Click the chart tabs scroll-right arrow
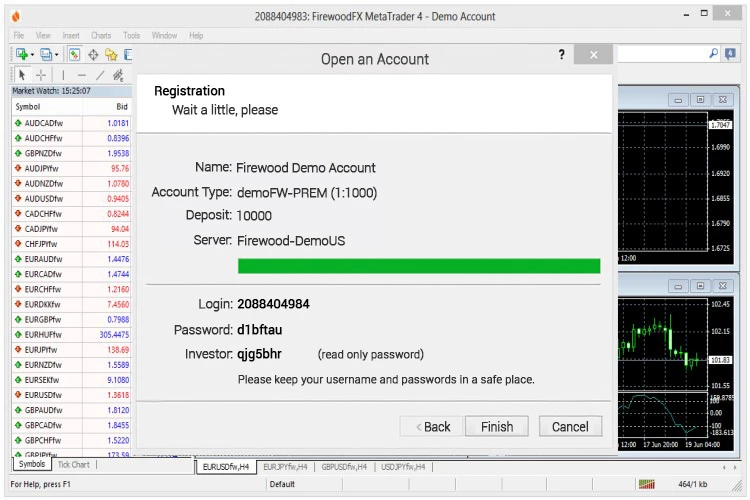Viewport: 750px width, 500px height. [x=735, y=467]
